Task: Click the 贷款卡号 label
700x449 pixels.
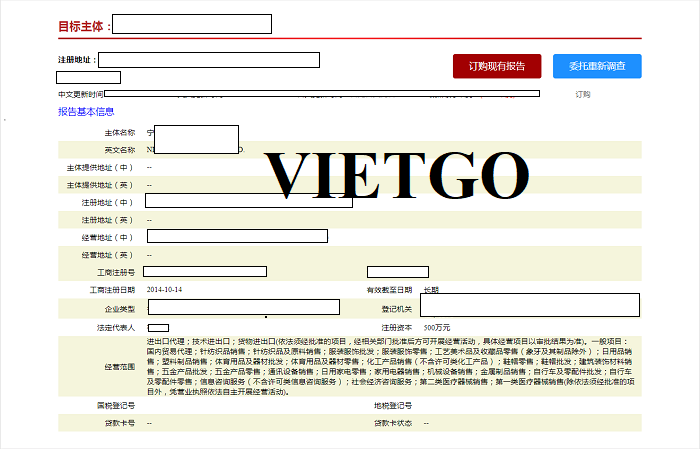Action: 120,423
